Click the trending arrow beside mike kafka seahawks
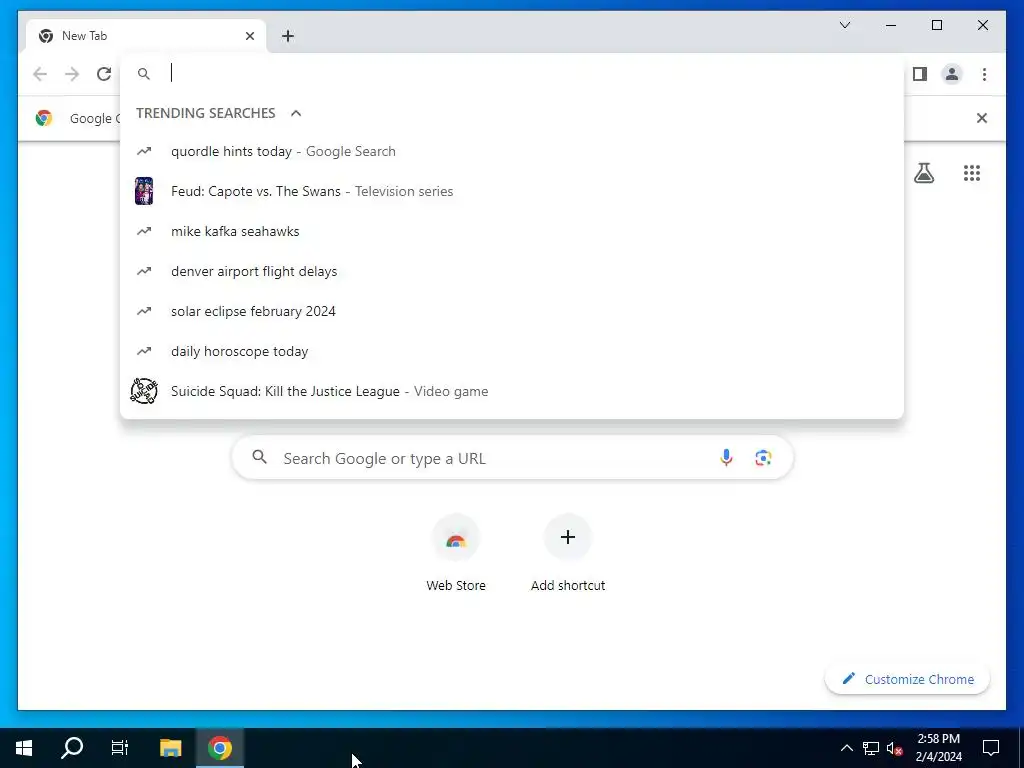1024x768 pixels. [144, 231]
